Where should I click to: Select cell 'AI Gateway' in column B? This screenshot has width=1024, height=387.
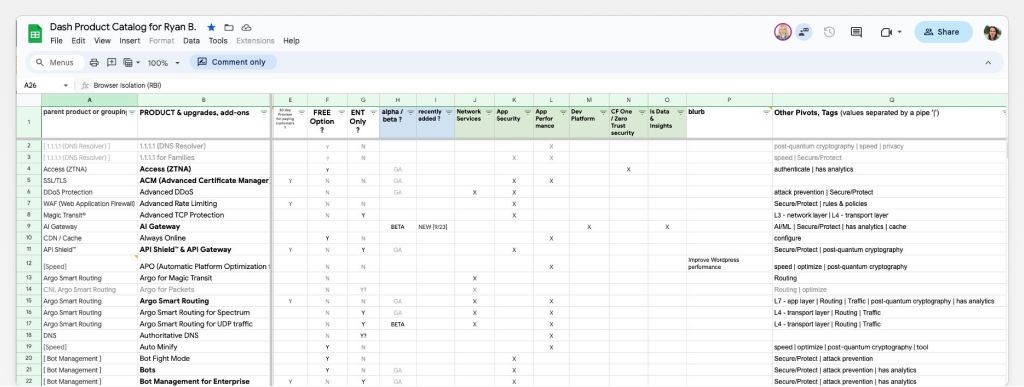click(204, 226)
